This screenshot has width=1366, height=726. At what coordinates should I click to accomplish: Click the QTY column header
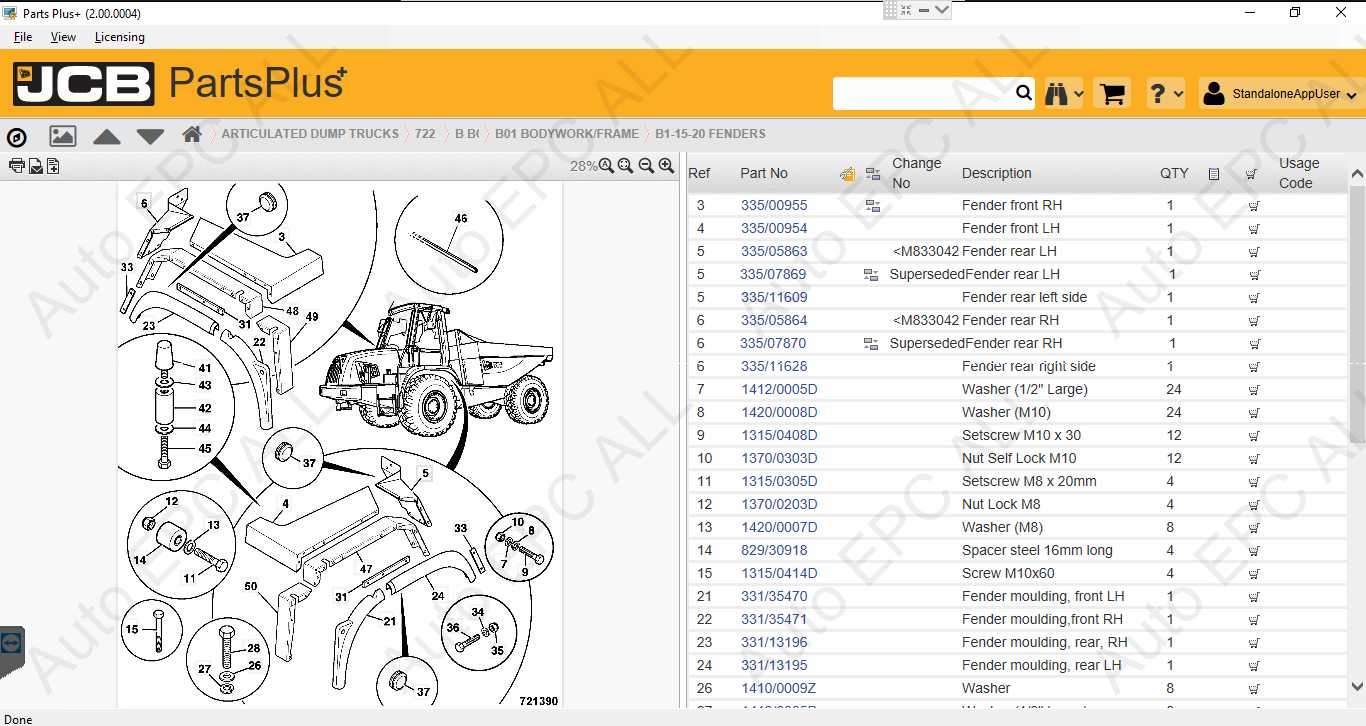[x=1174, y=174]
